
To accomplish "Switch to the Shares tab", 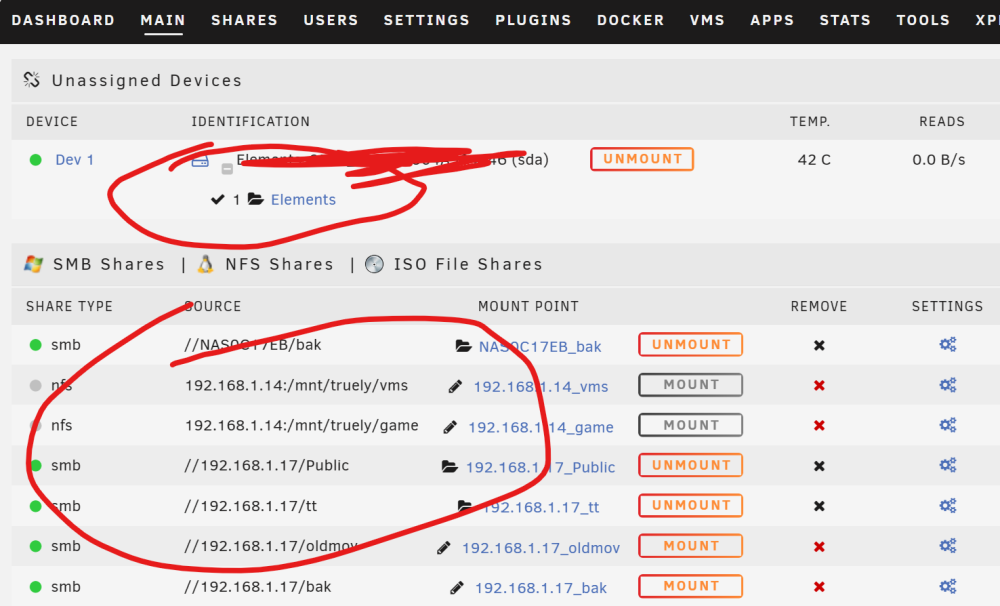I will (x=244, y=20).
